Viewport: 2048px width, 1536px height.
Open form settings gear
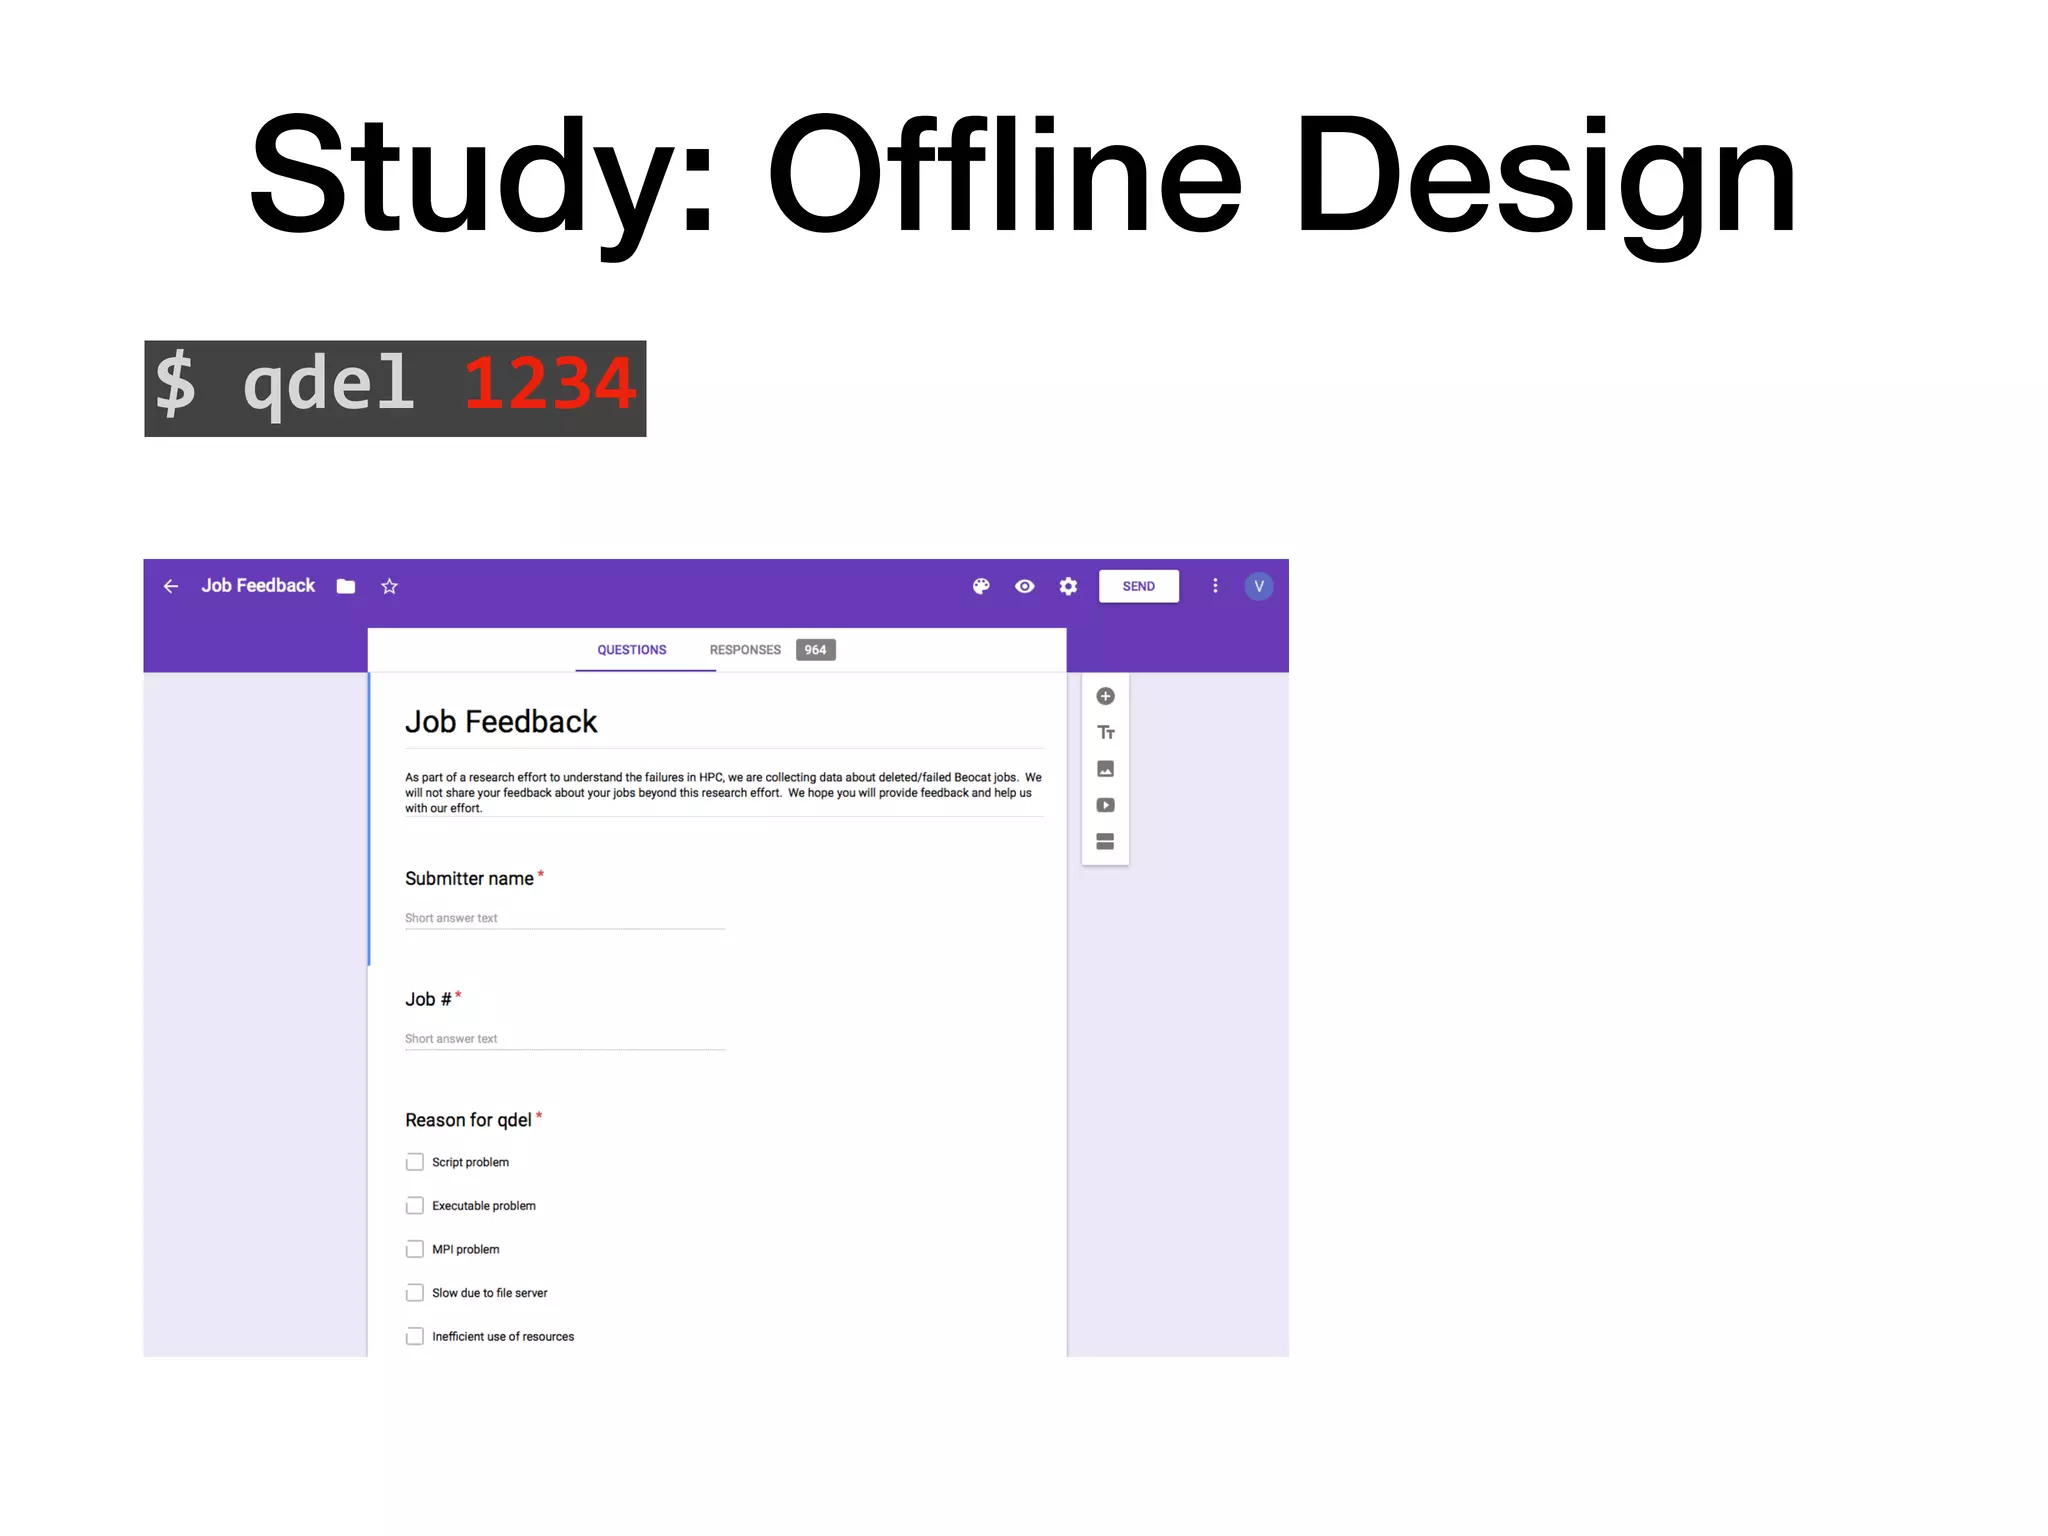click(1068, 586)
